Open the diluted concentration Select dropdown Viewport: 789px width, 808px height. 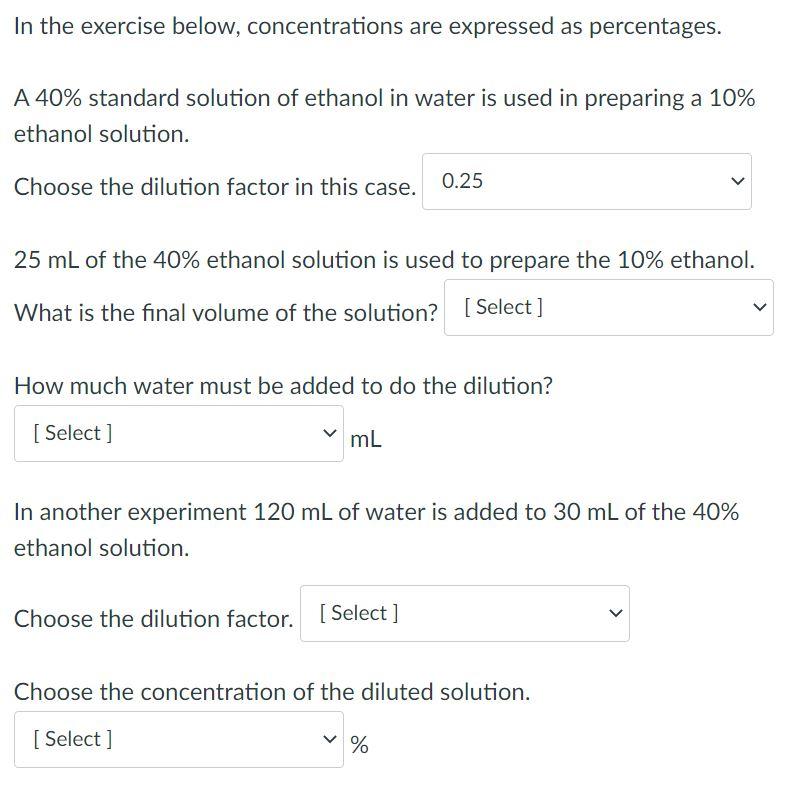[x=178, y=738]
